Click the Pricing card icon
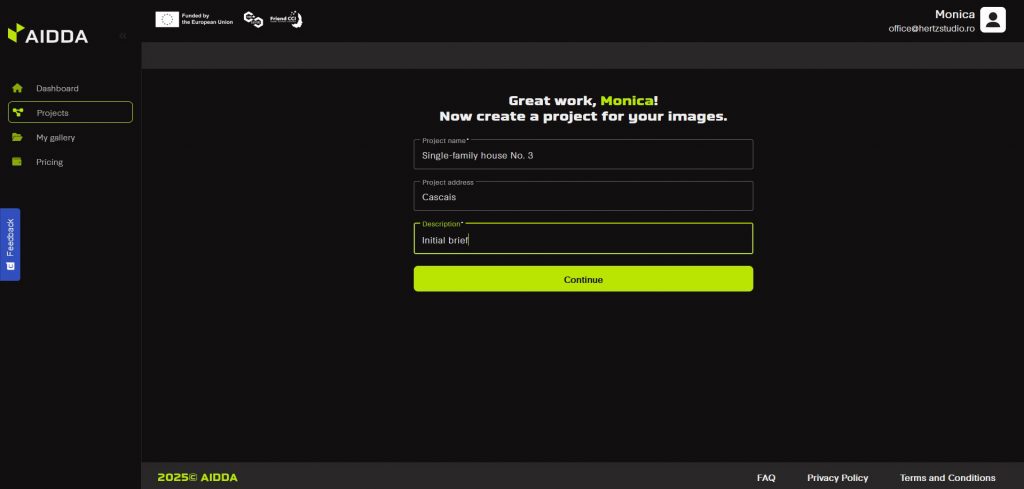Viewport: 1024px width, 489px height. click(x=17, y=162)
